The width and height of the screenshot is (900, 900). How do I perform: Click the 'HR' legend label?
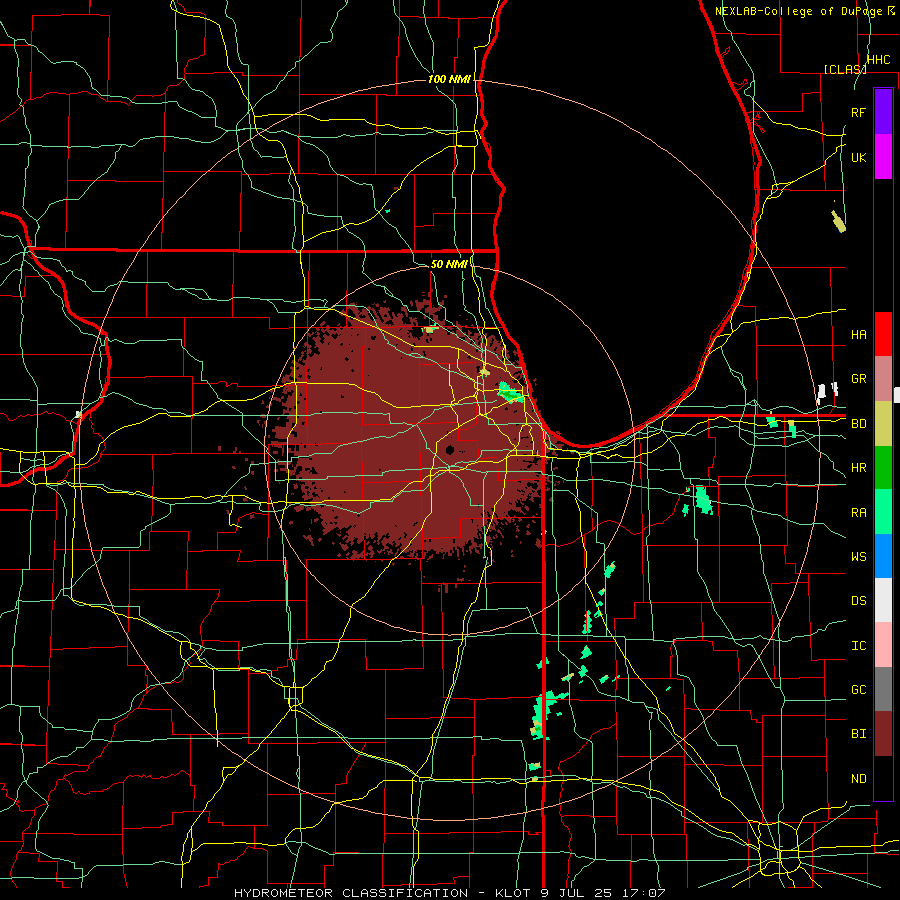click(859, 468)
